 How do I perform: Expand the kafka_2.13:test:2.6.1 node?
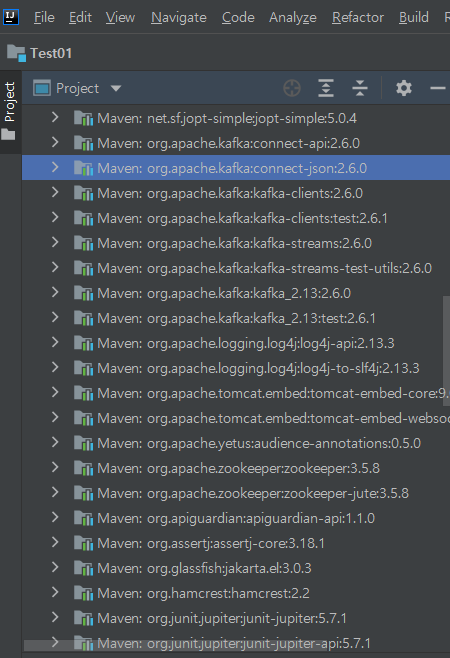55,317
